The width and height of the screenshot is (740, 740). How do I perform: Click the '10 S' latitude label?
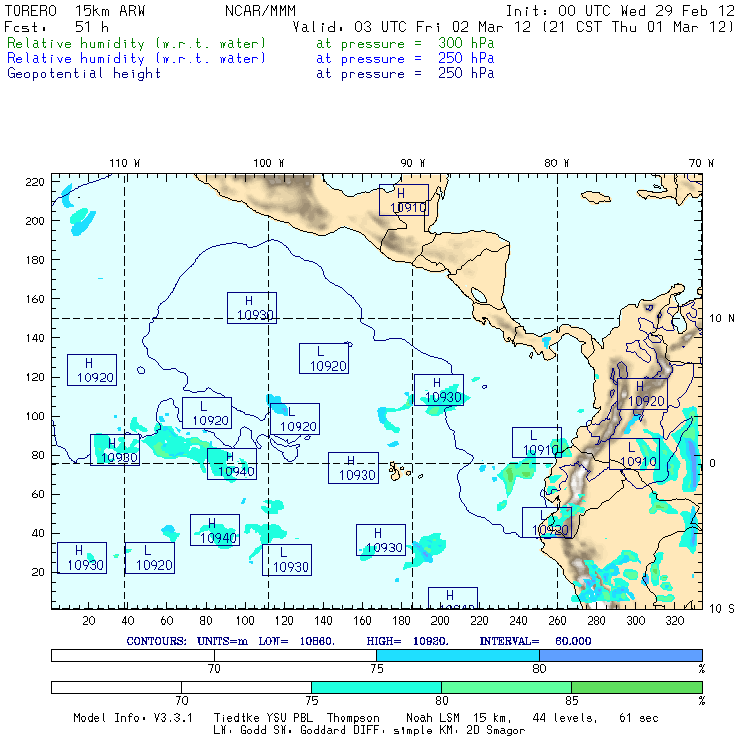click(x=722, y=609)
